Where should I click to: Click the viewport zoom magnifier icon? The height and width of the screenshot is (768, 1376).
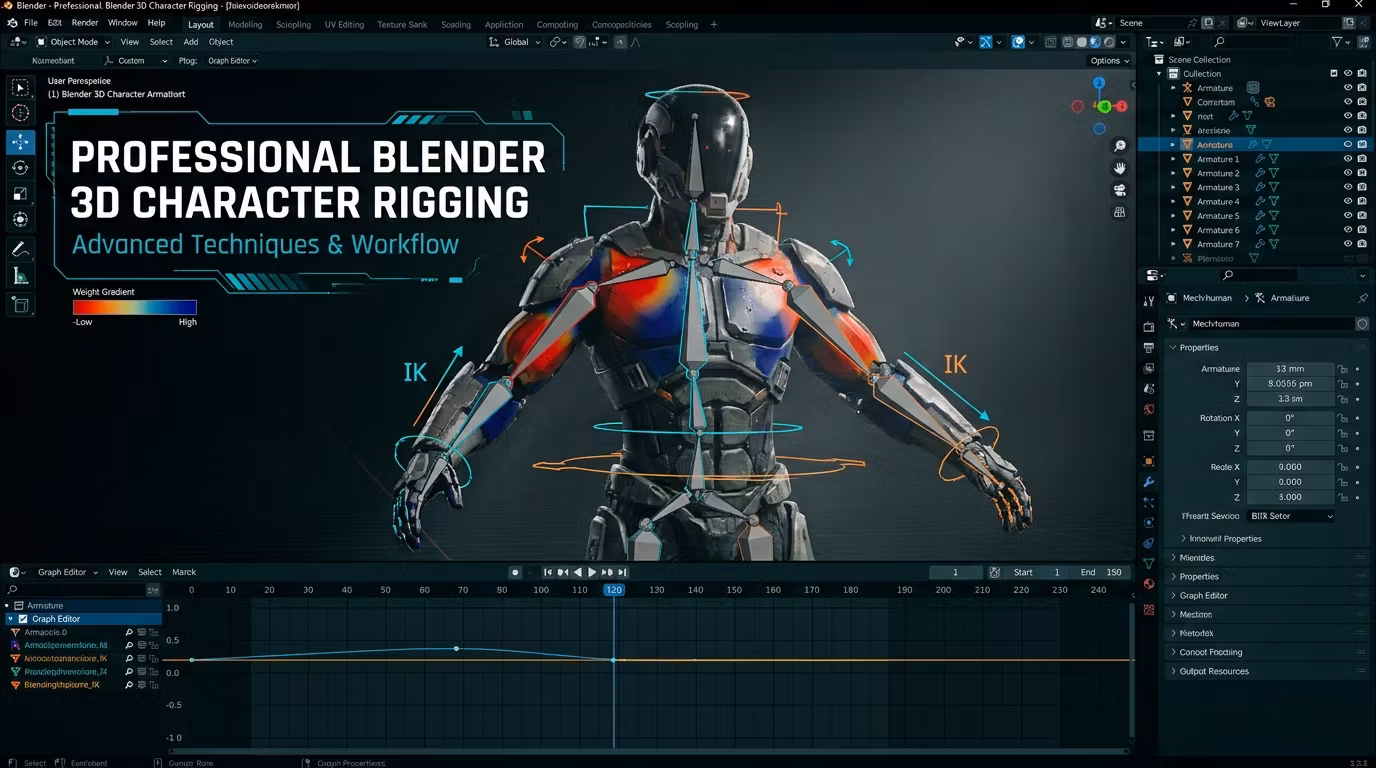[1120, 146]
